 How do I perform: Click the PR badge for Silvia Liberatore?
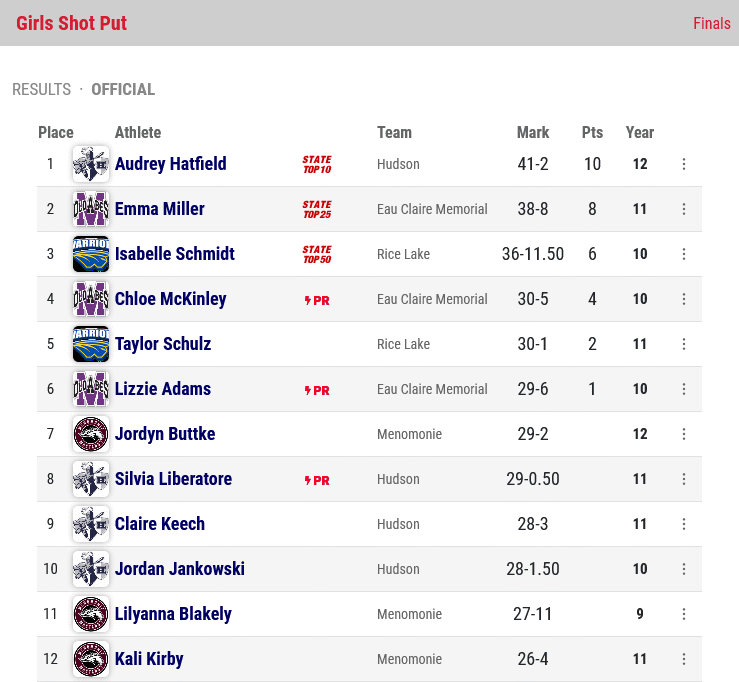[317, 480]
